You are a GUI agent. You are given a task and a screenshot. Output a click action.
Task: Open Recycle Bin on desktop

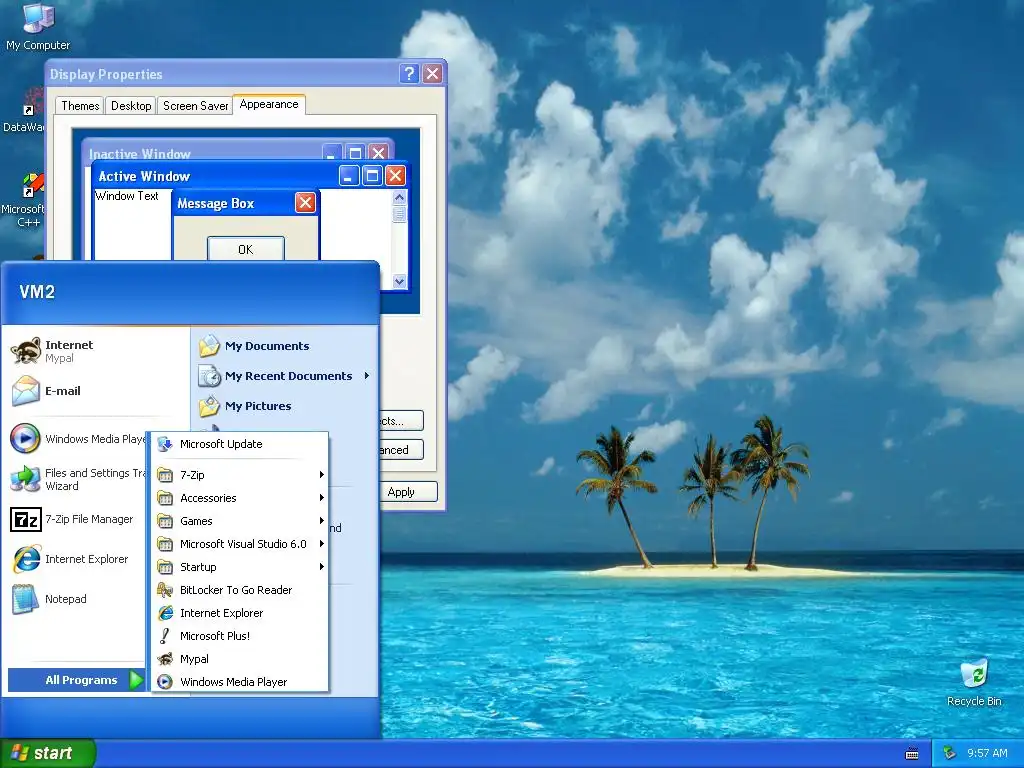pyautogui.click(x=974, y=682)
